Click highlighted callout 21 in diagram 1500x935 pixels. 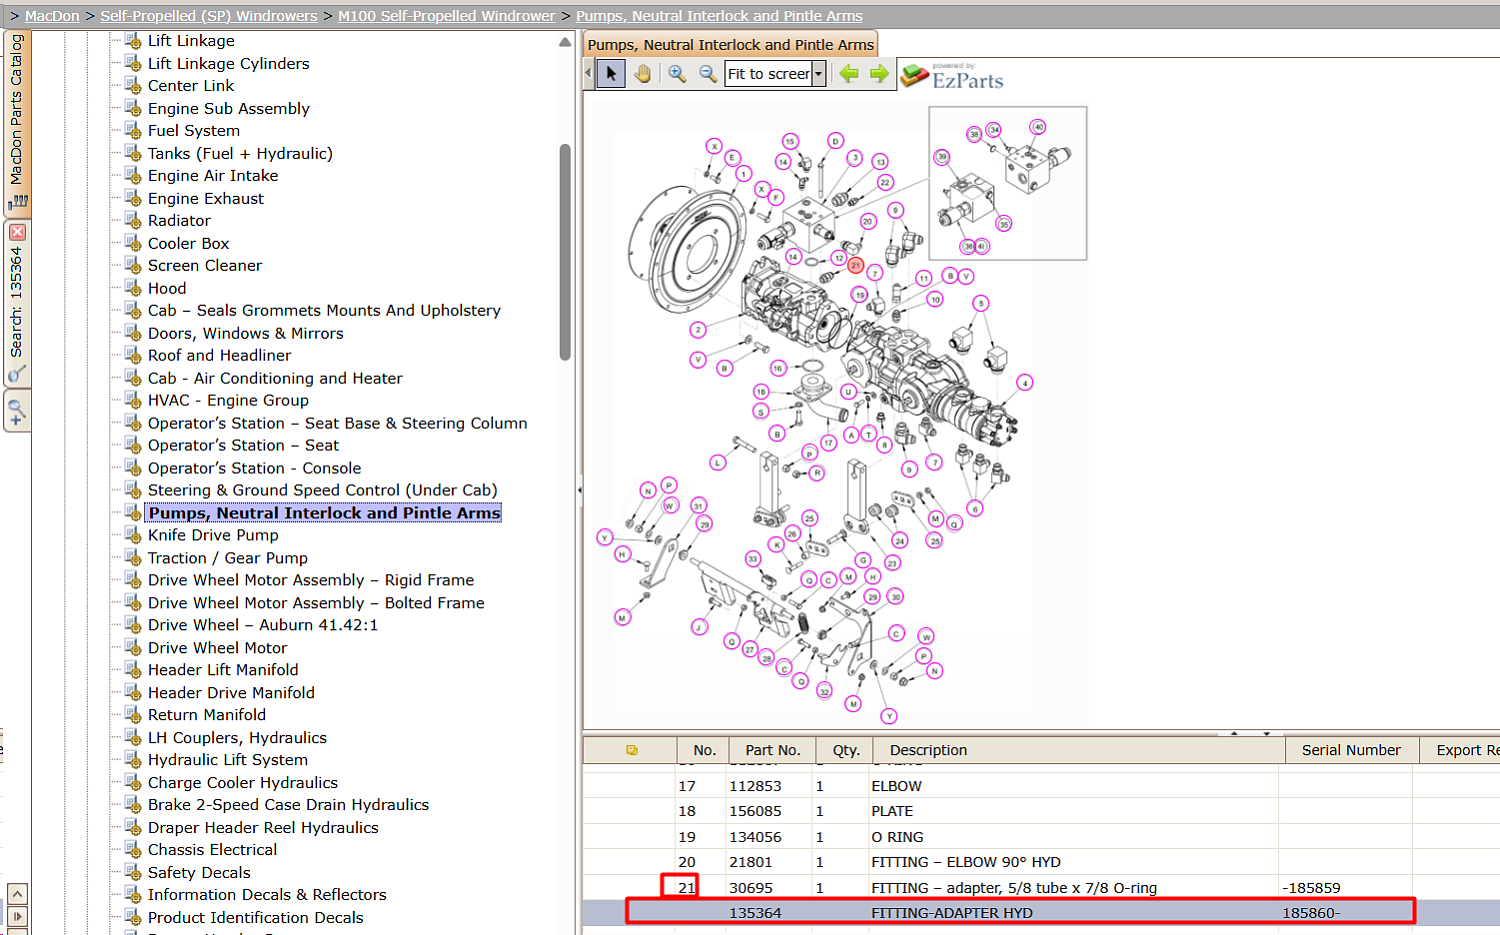coord(855,265)
